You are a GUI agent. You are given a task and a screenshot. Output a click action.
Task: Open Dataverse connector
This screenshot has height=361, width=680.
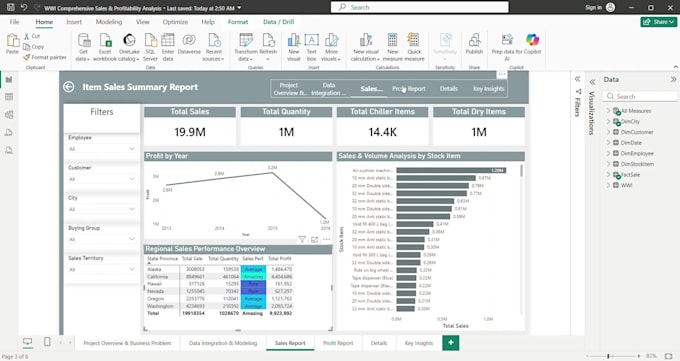click(x=189, y=44)
